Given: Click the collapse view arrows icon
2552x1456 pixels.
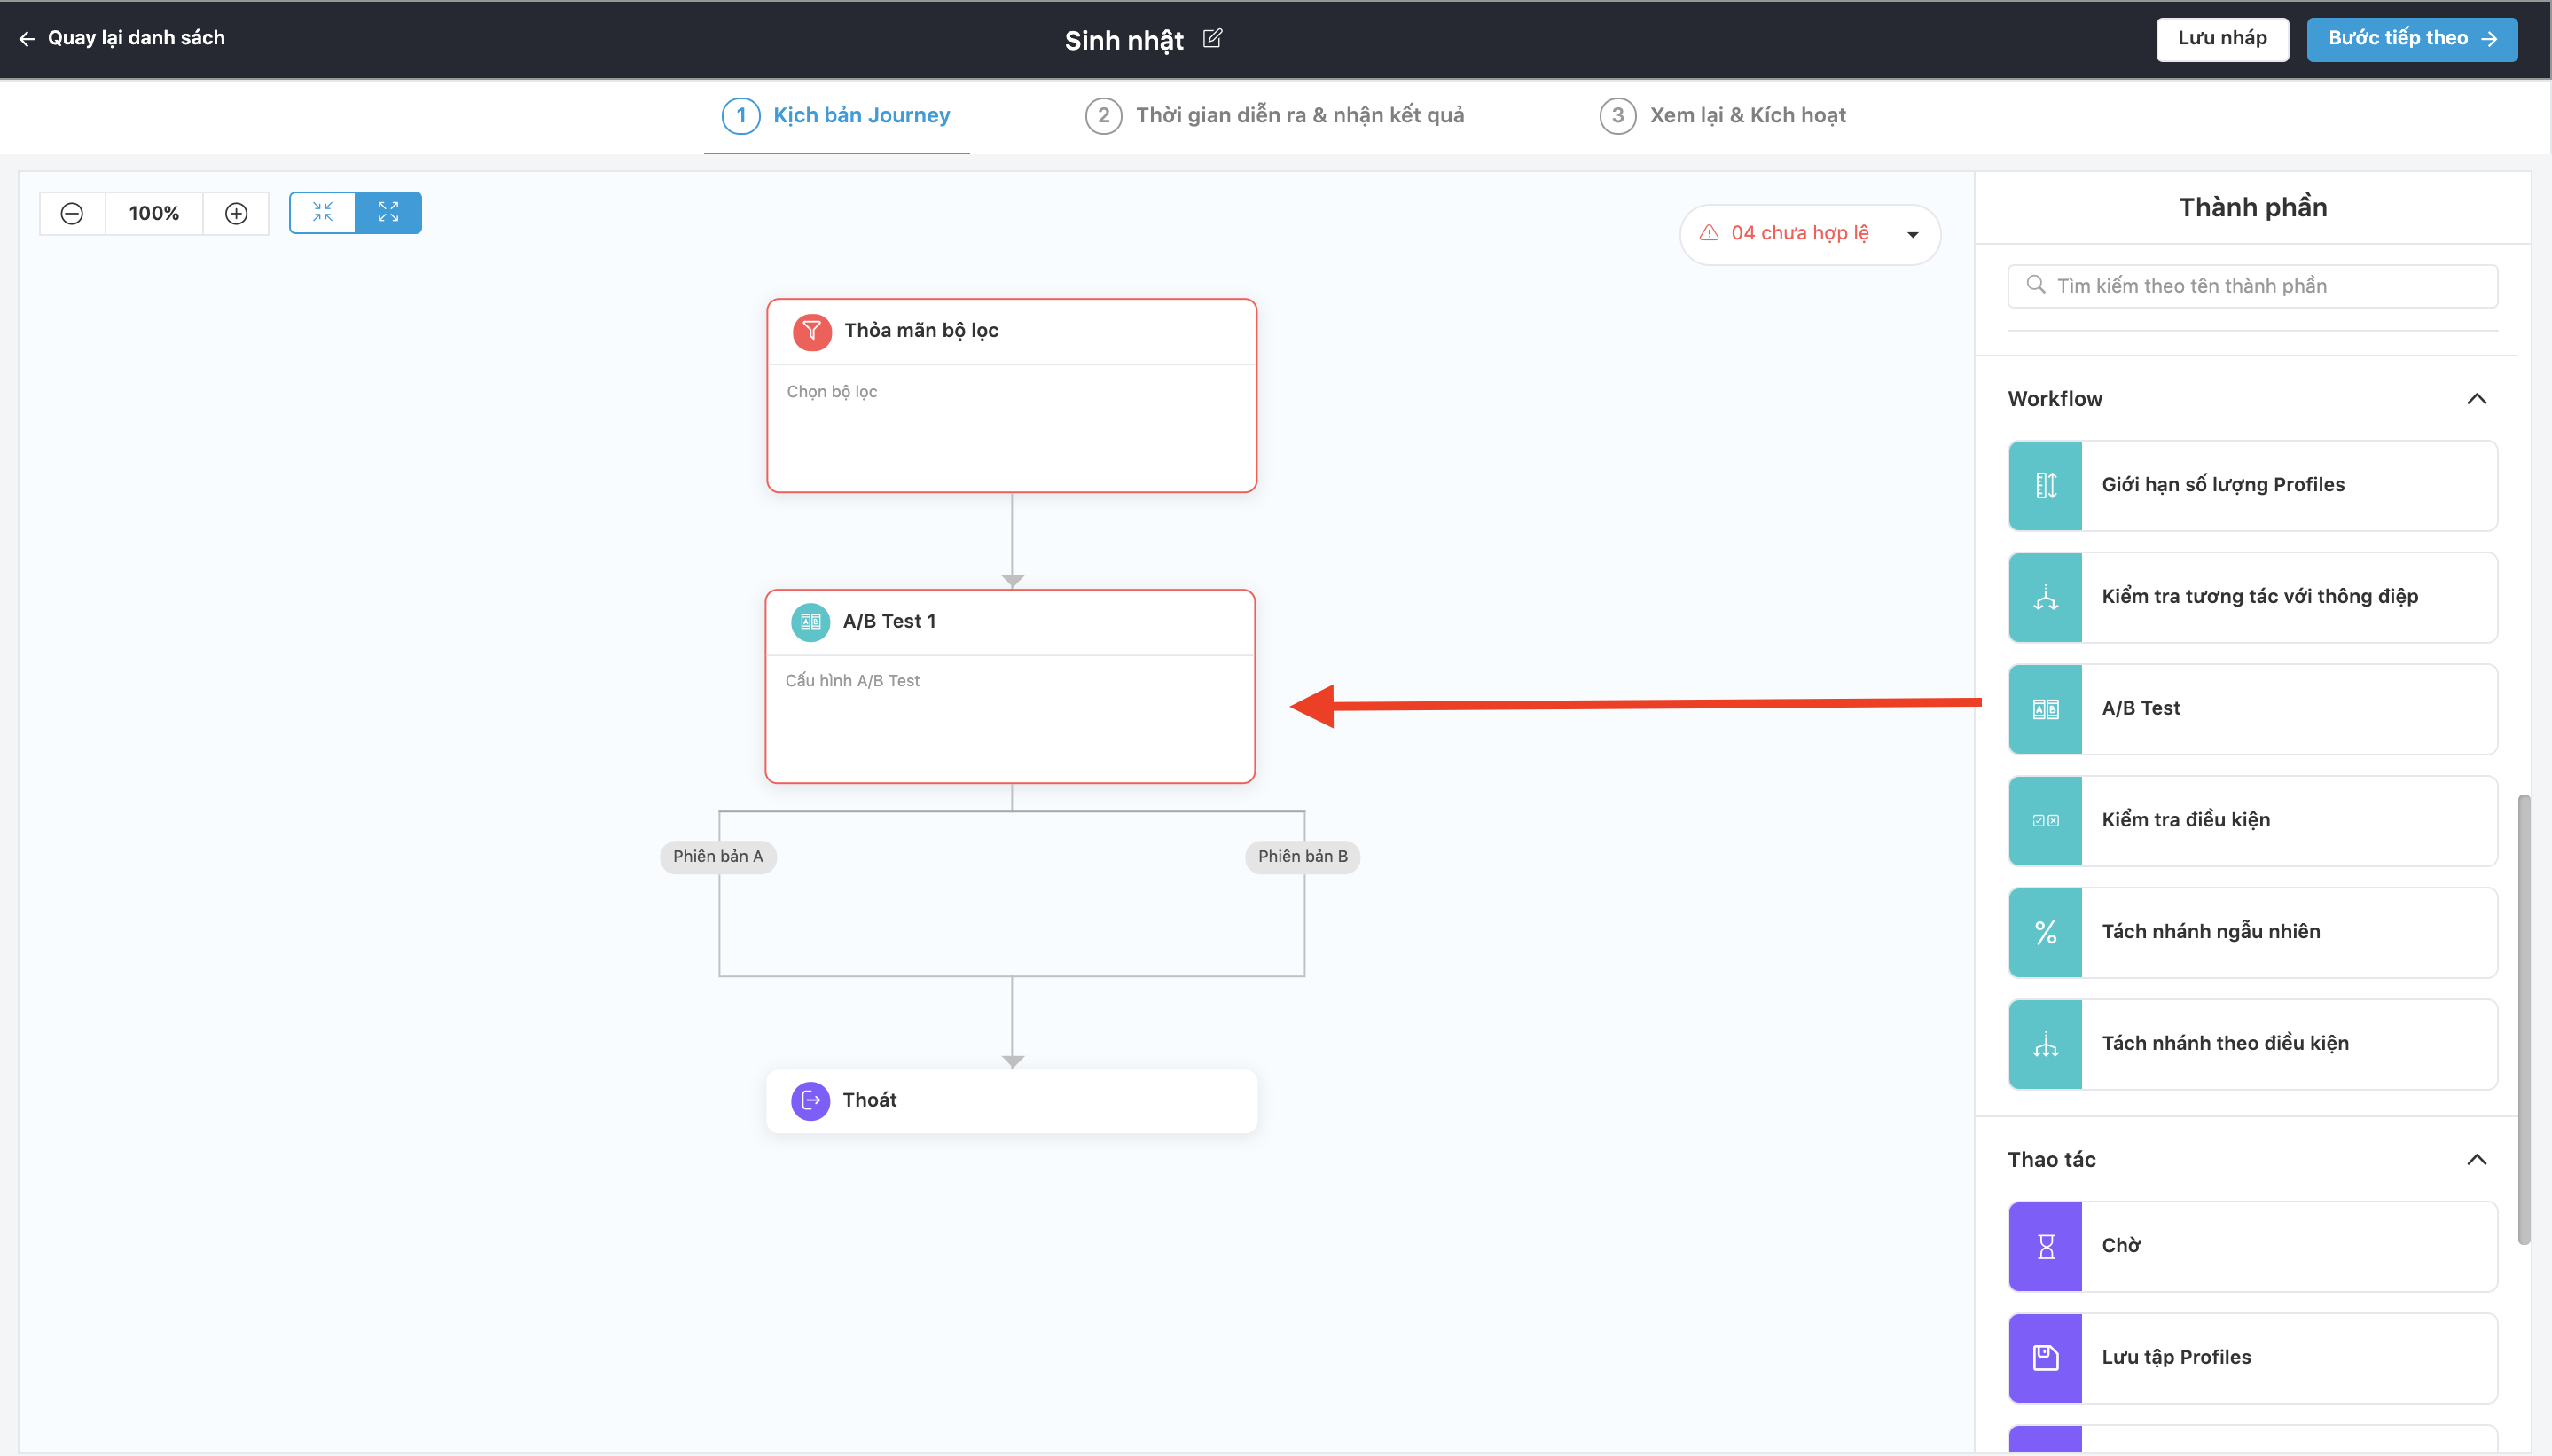Looking at the screenshot, I should 322,212.
